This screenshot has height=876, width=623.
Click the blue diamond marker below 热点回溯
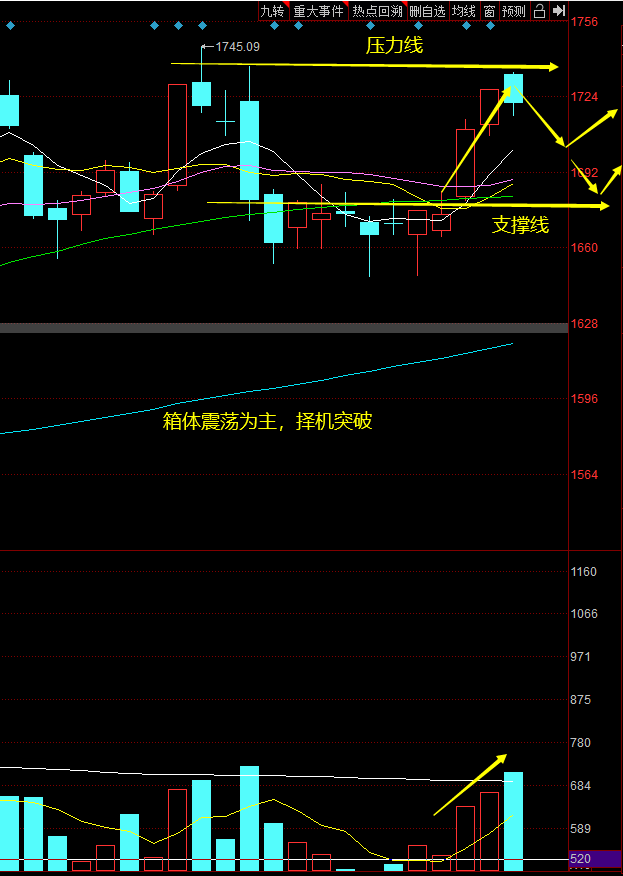point(370,26)
